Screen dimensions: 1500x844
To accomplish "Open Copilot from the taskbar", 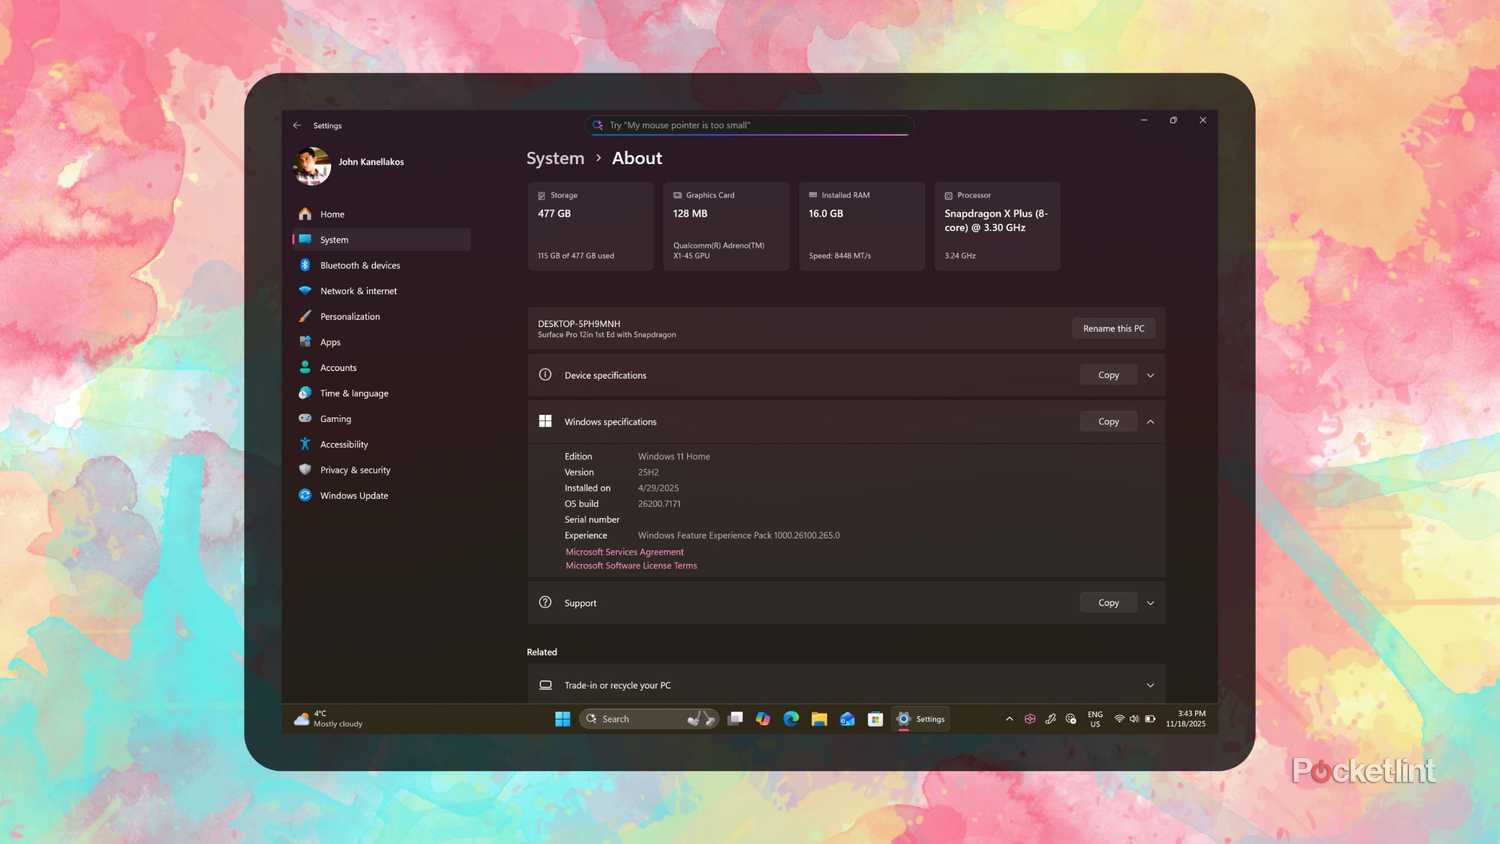I will [x=763, y=718].
